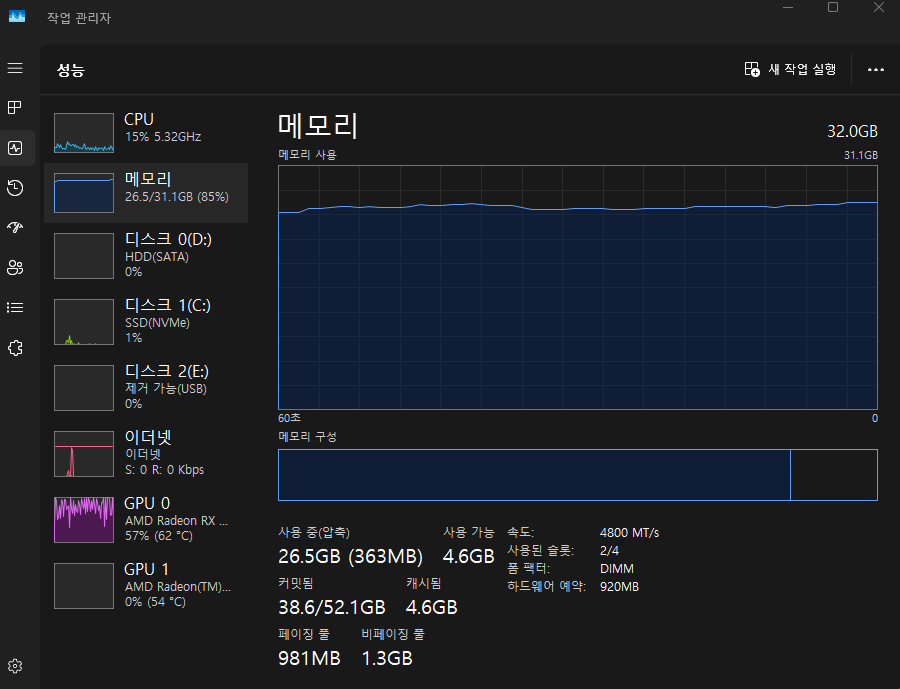Open the Startup apps page icon

tap(15, 227)
